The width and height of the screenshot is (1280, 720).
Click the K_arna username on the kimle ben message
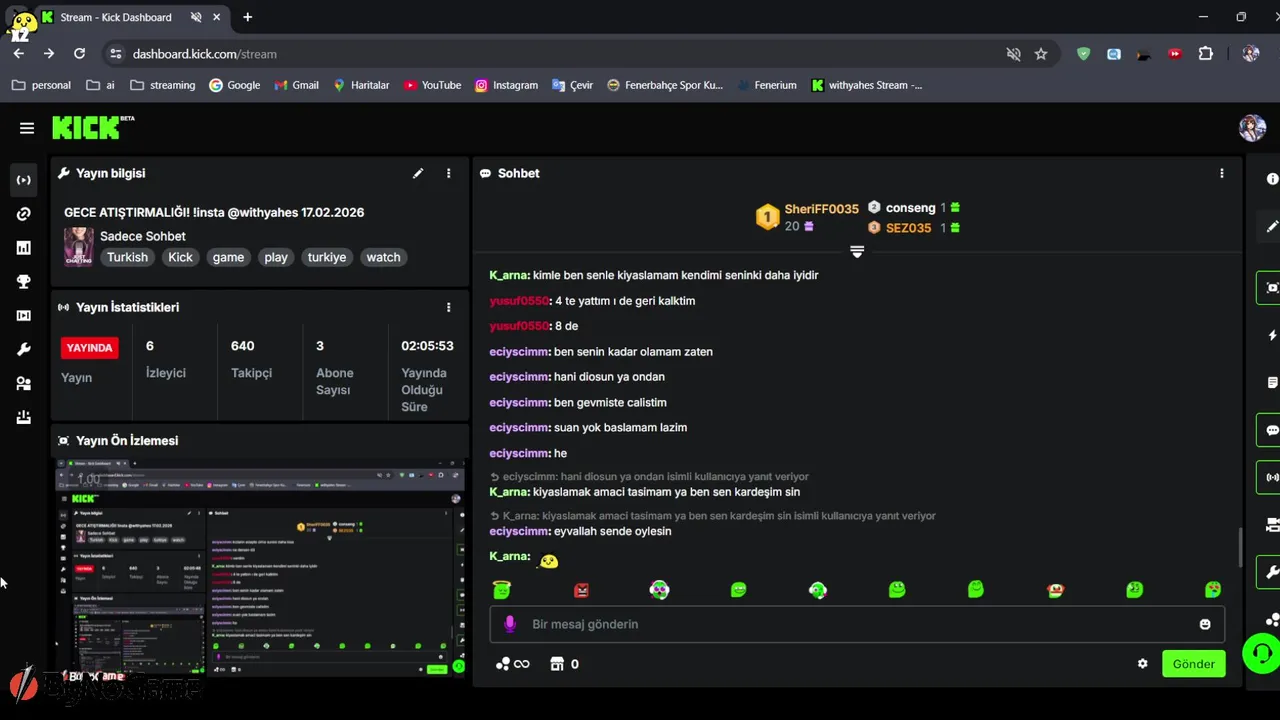click(509, 275)
